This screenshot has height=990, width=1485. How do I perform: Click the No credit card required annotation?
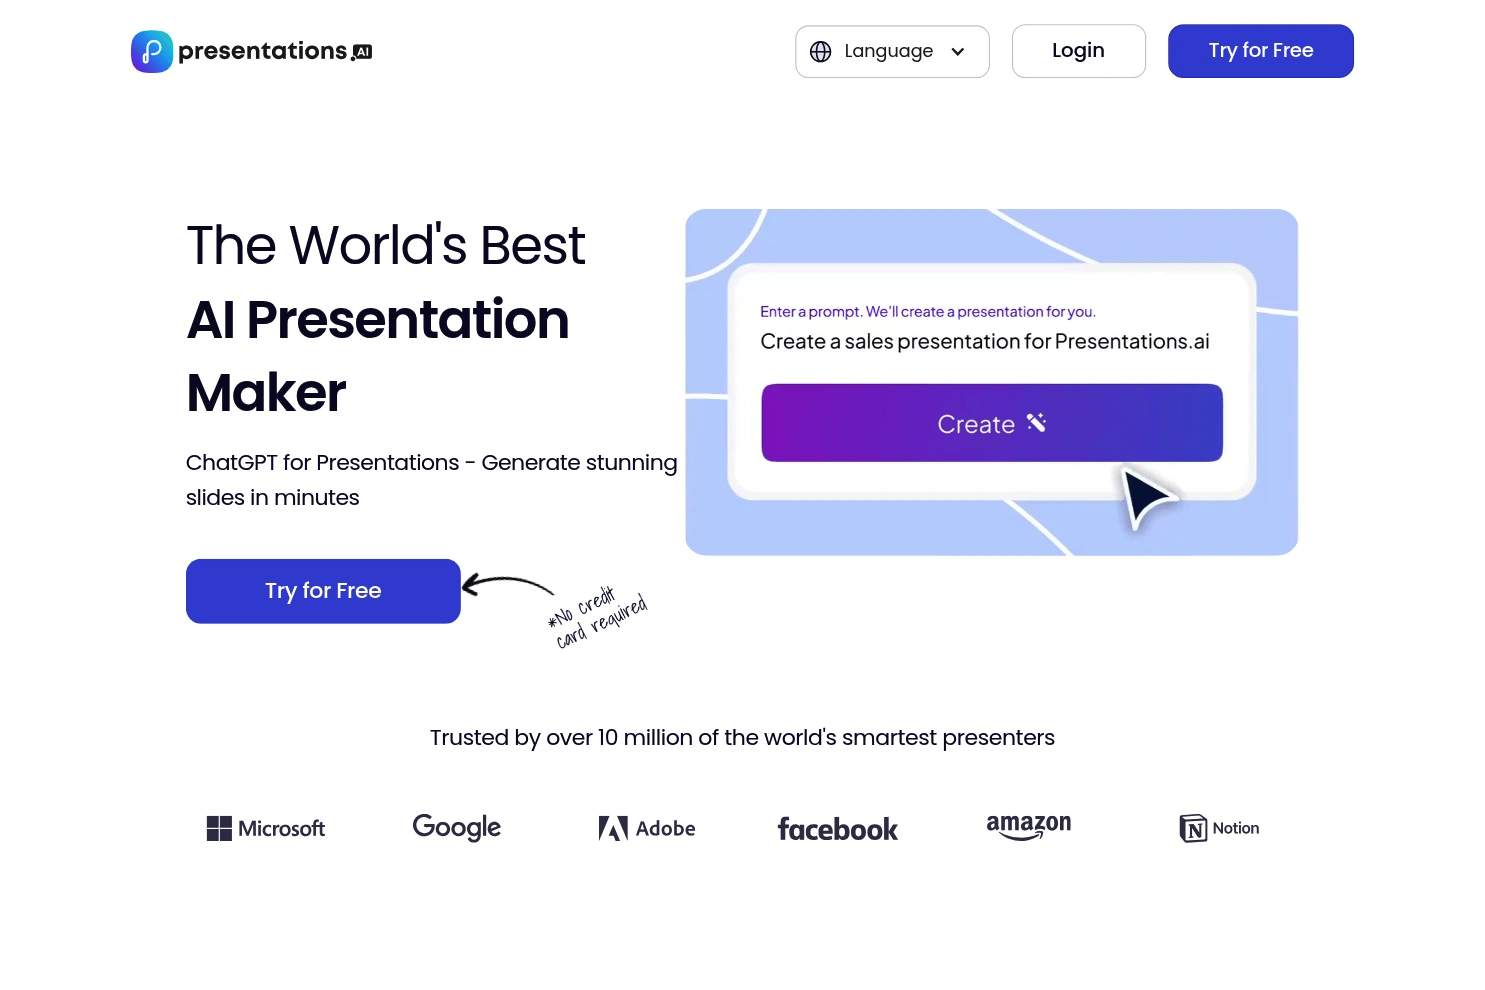(x=597, y=614)
